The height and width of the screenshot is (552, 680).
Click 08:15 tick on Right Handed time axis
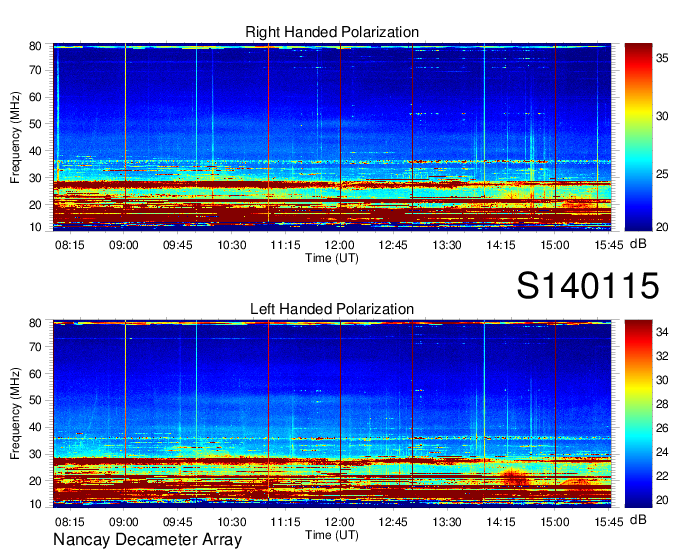tap(69, 245)
